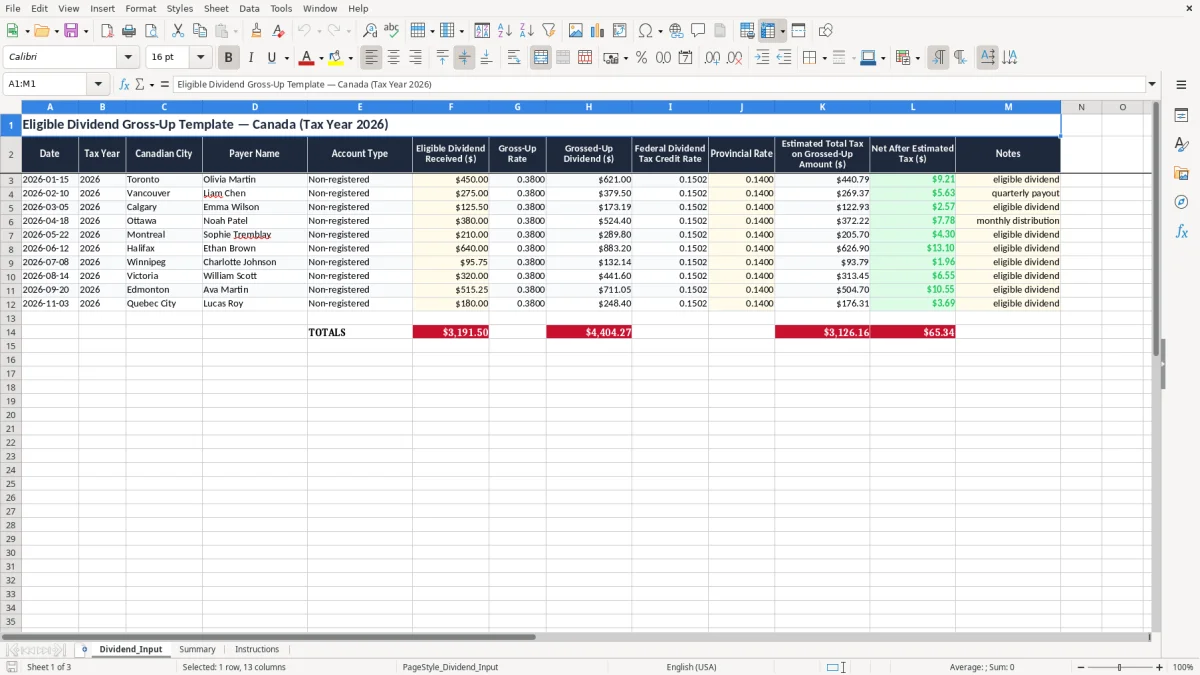The height and width of the screenshot is (675, 1200).
Task: Format cells as percent
Action: click(x=641, y=58)
